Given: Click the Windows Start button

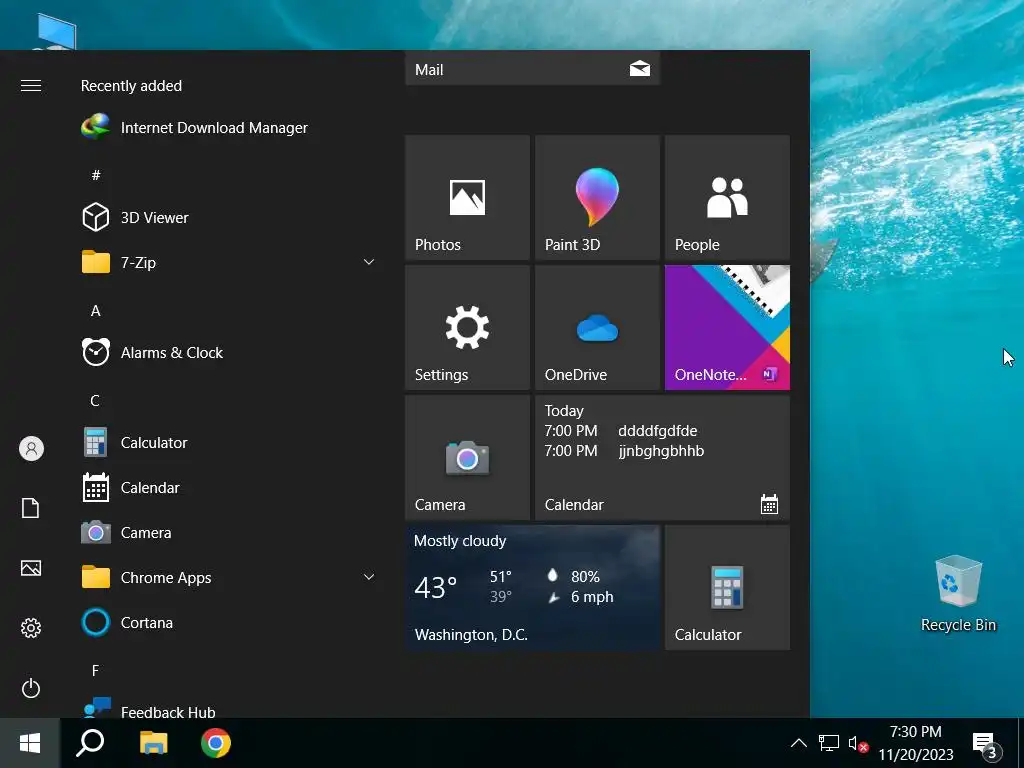Looking at the screenshot, I should [30, 743].
